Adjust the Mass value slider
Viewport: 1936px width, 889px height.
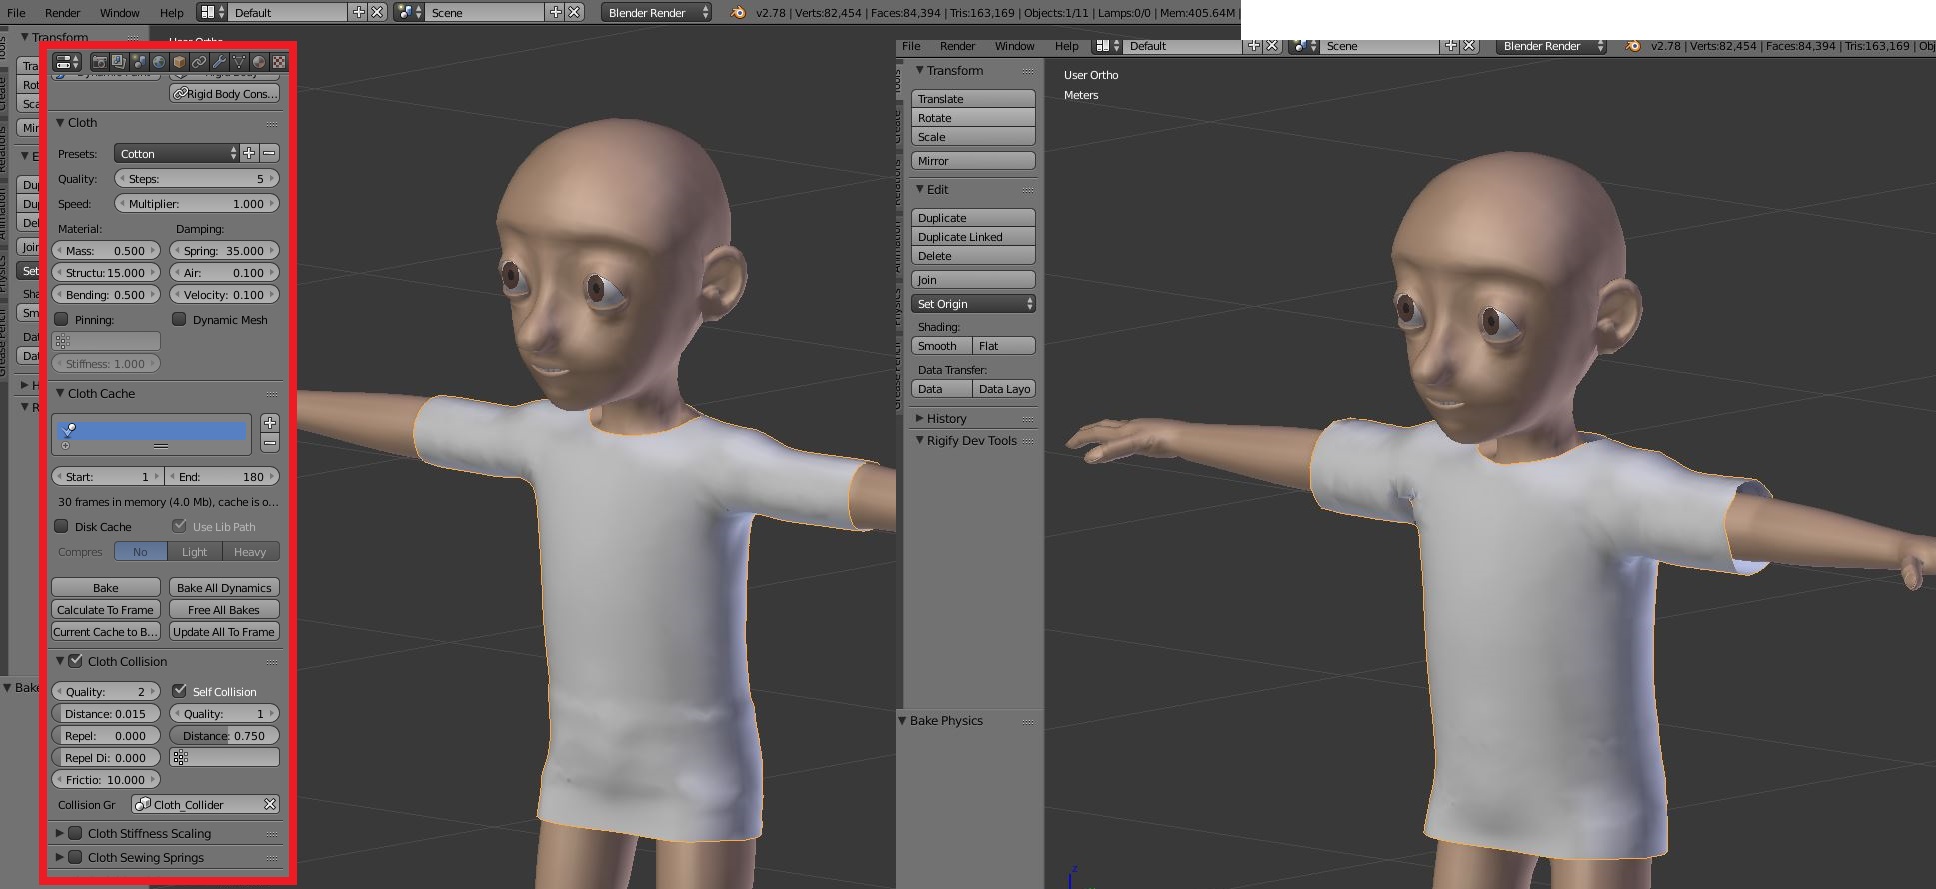pos(106,250)
